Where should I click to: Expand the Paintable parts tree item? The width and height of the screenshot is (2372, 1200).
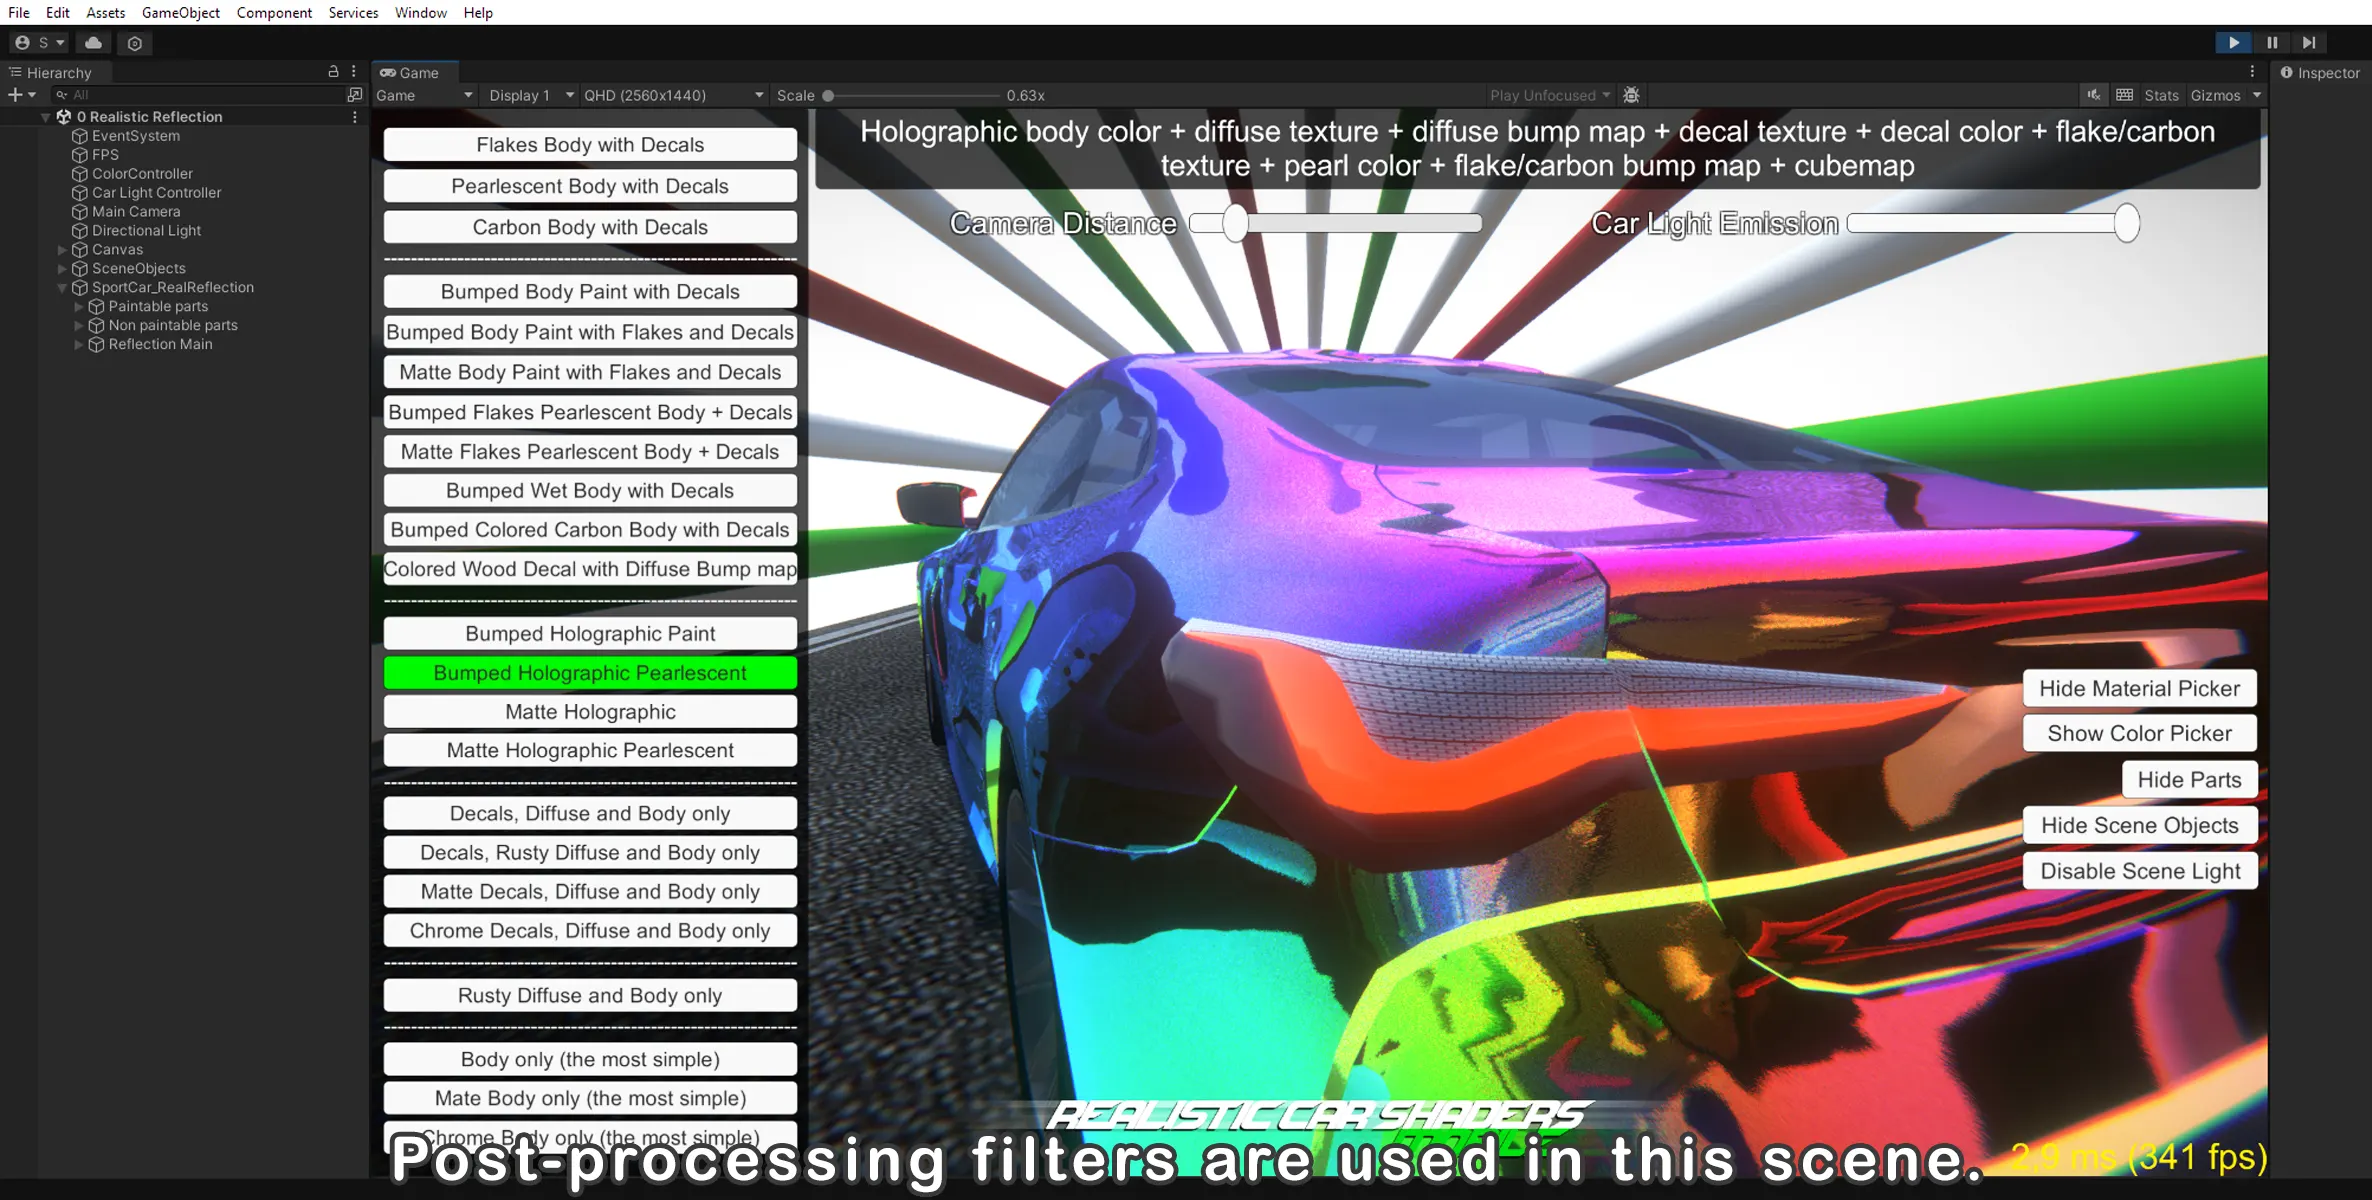tap(79, 307)
